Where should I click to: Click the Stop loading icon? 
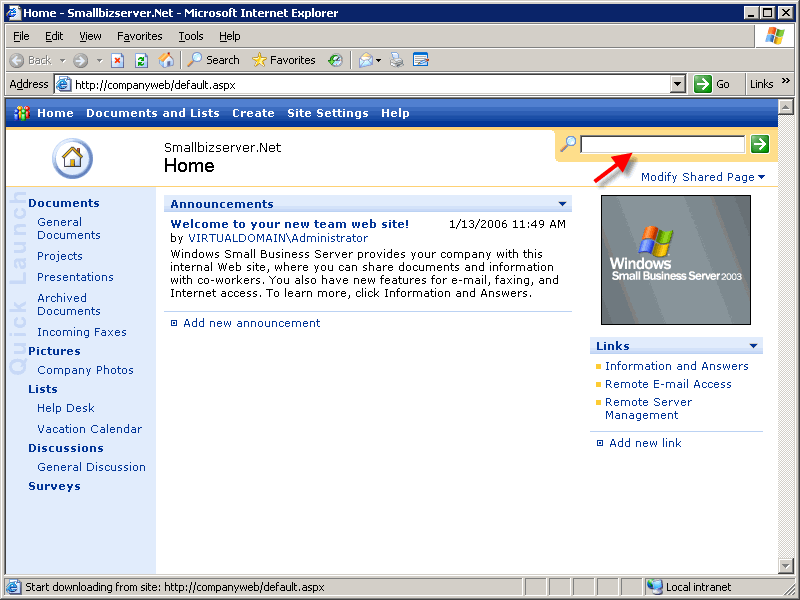(117, 60)
